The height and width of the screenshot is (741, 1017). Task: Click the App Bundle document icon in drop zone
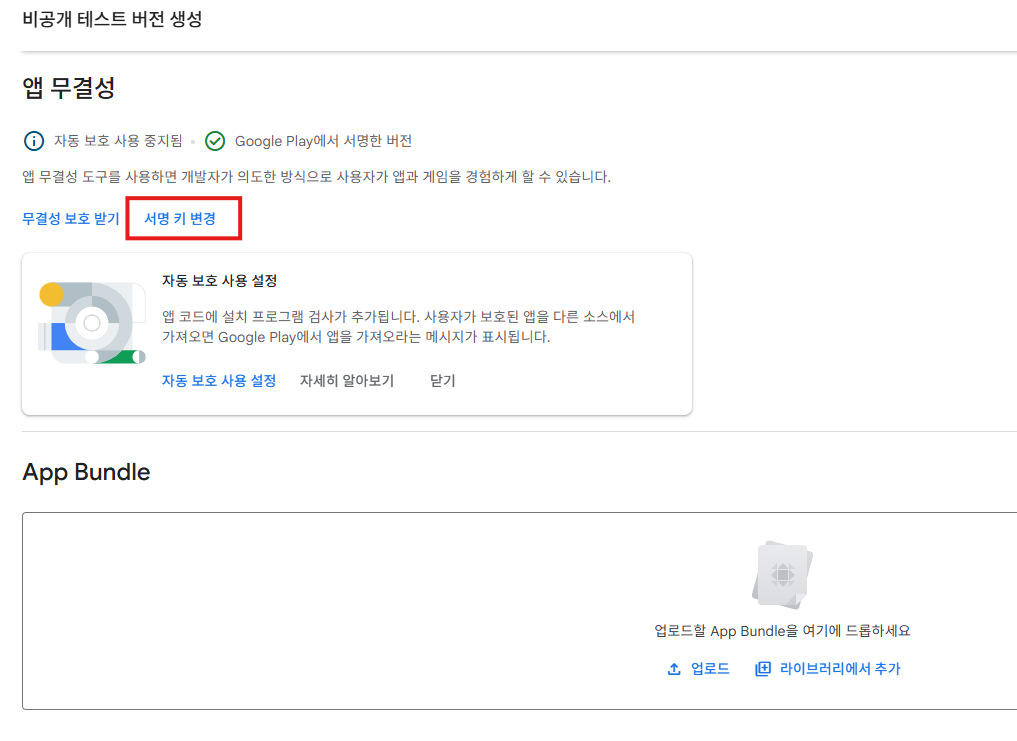click(x=782, y=575)
